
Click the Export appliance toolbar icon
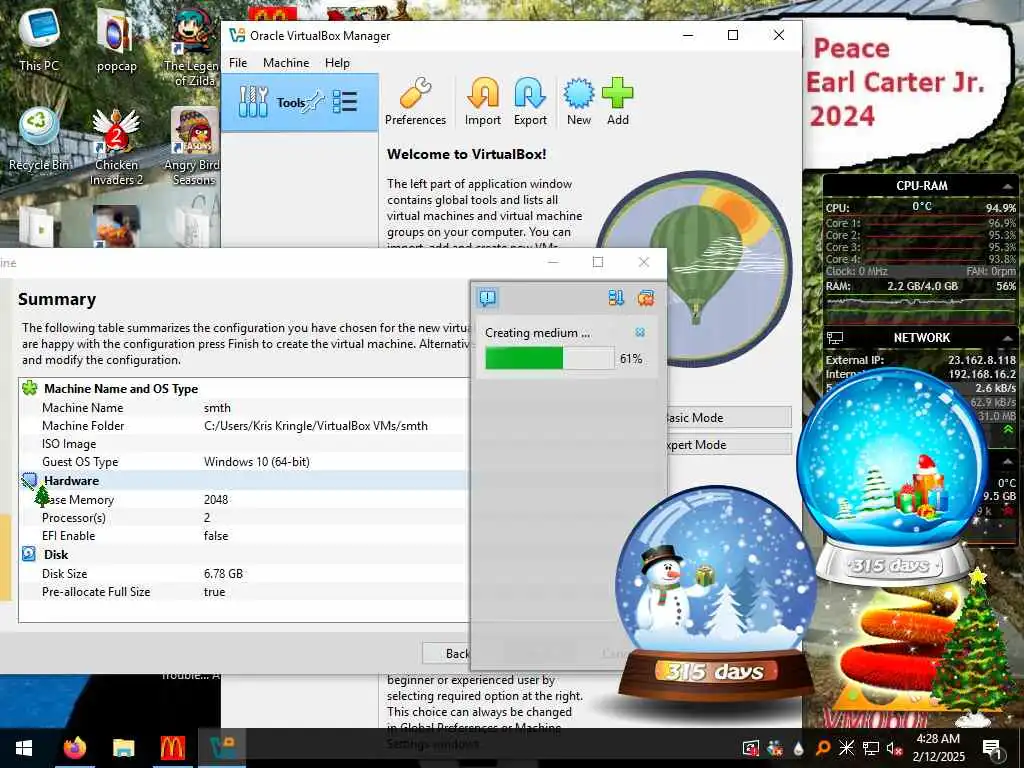coord(530,102)
